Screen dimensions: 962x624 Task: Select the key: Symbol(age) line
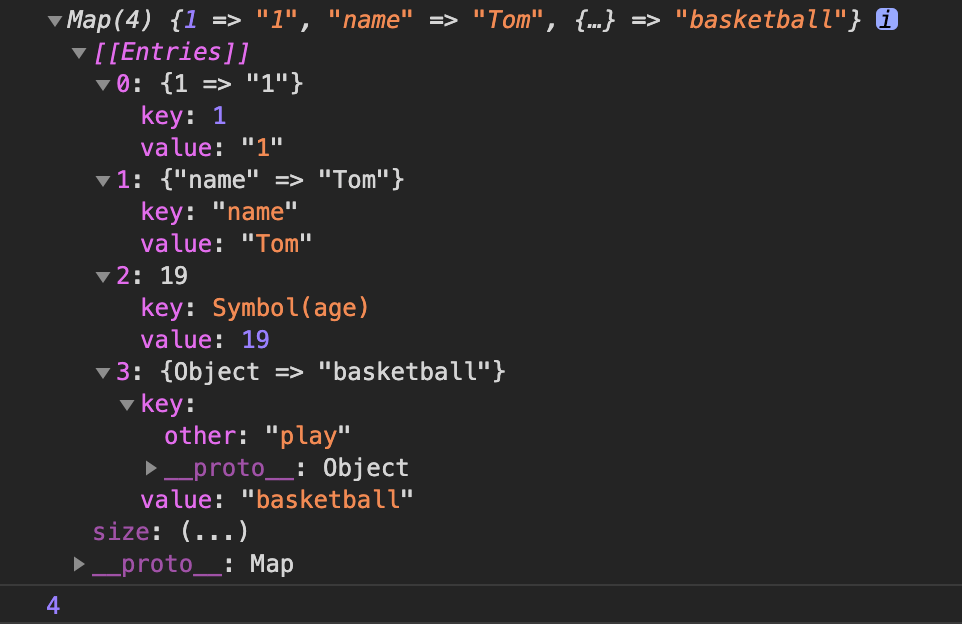click(x=255, y=308)
